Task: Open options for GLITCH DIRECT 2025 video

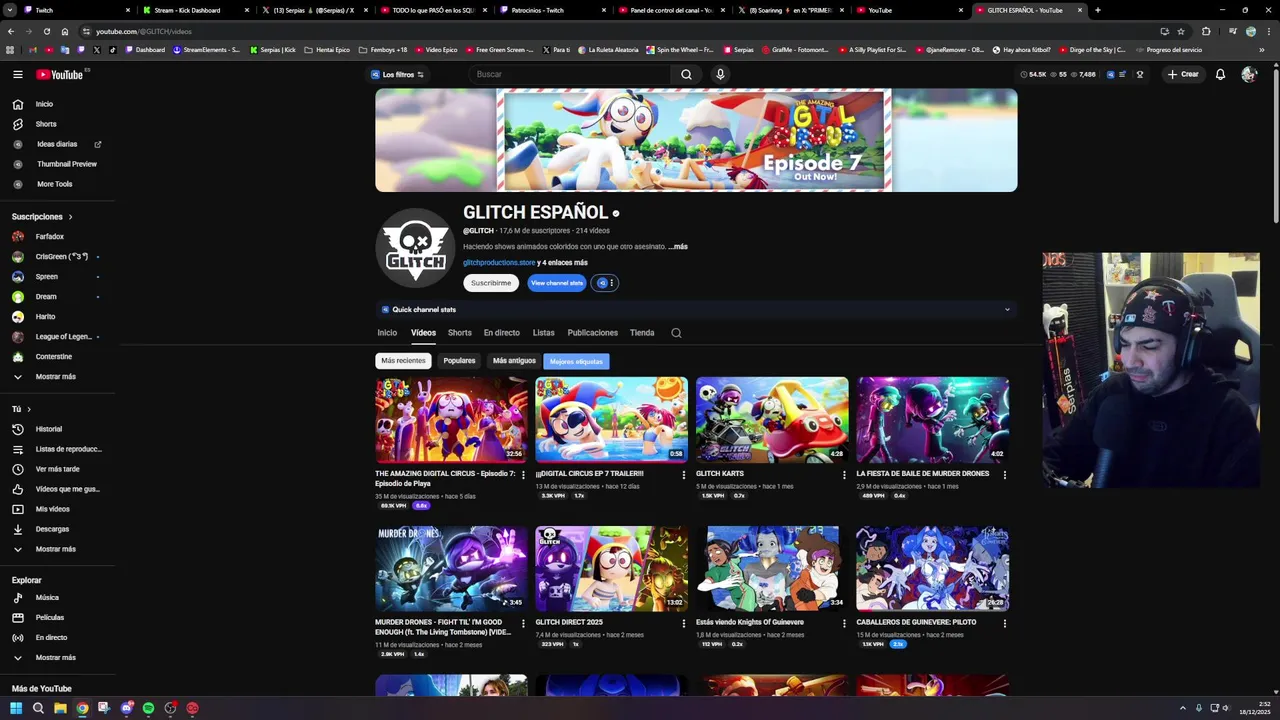Action: [x=684, y=624]
